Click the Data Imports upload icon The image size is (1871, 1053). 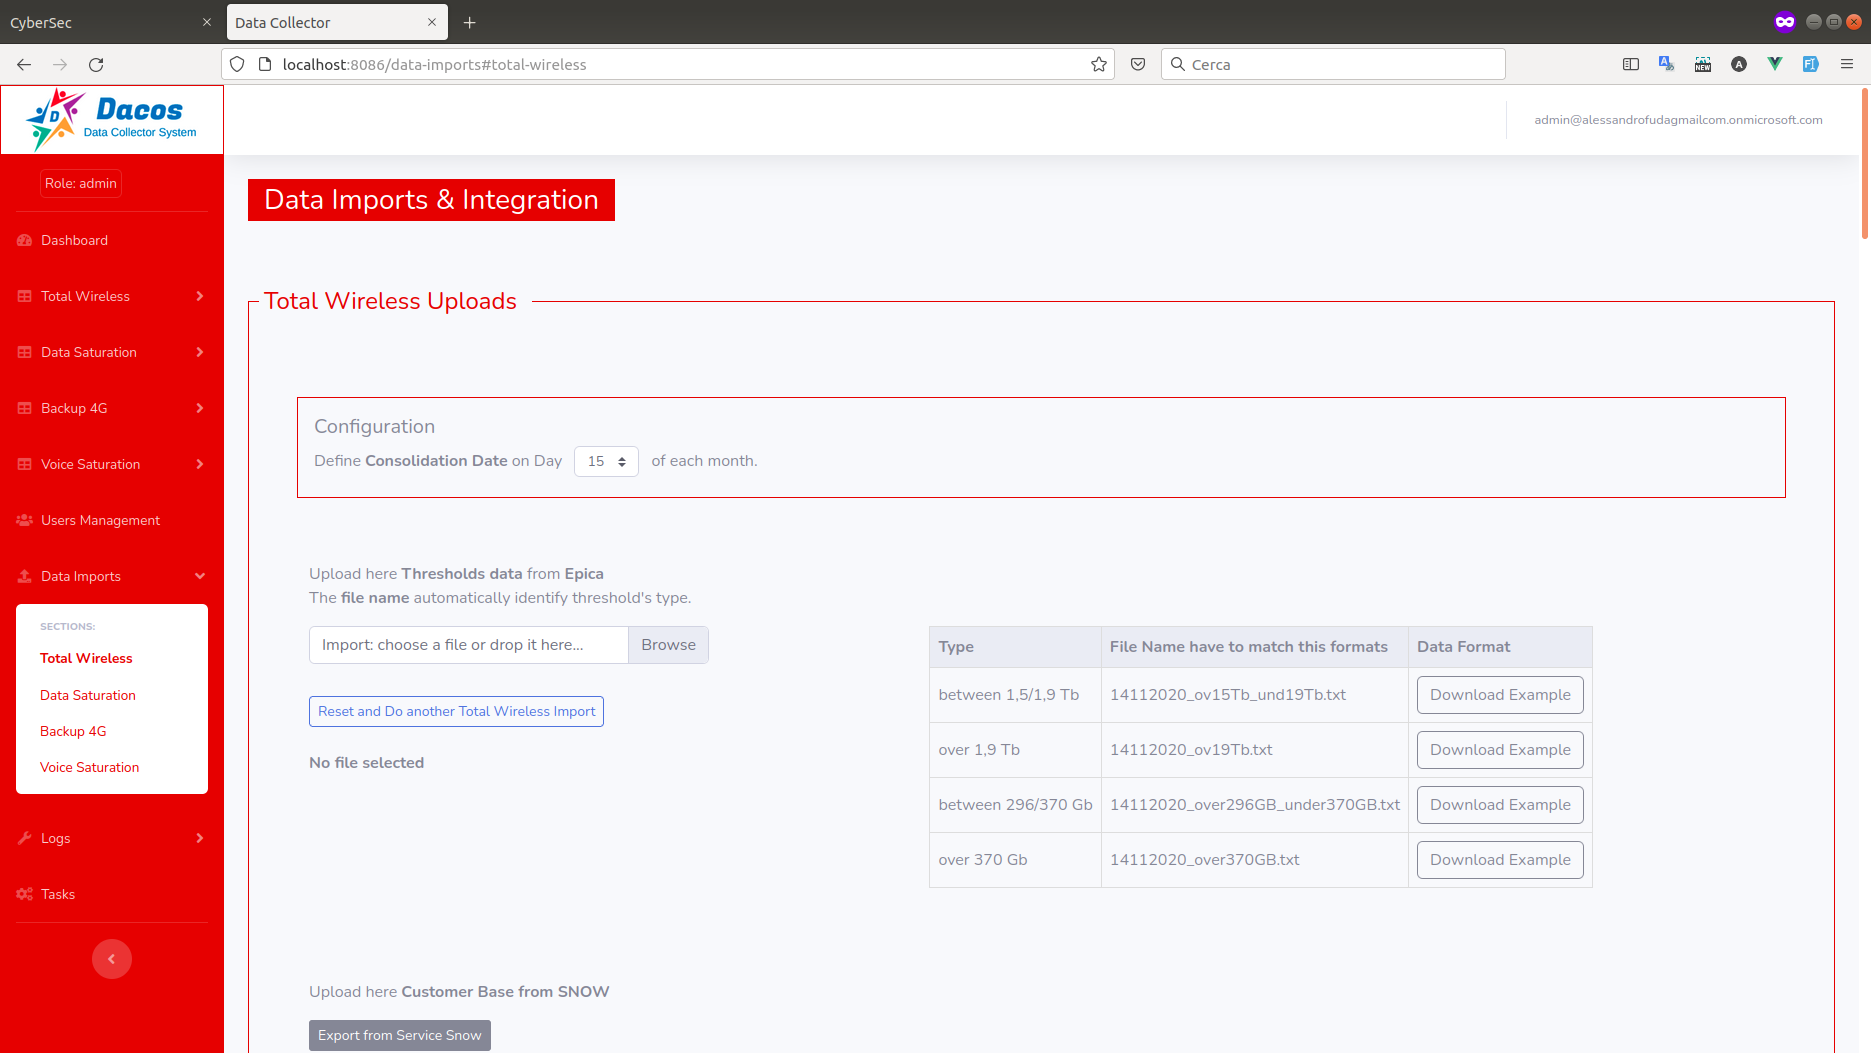coord(25,576)
